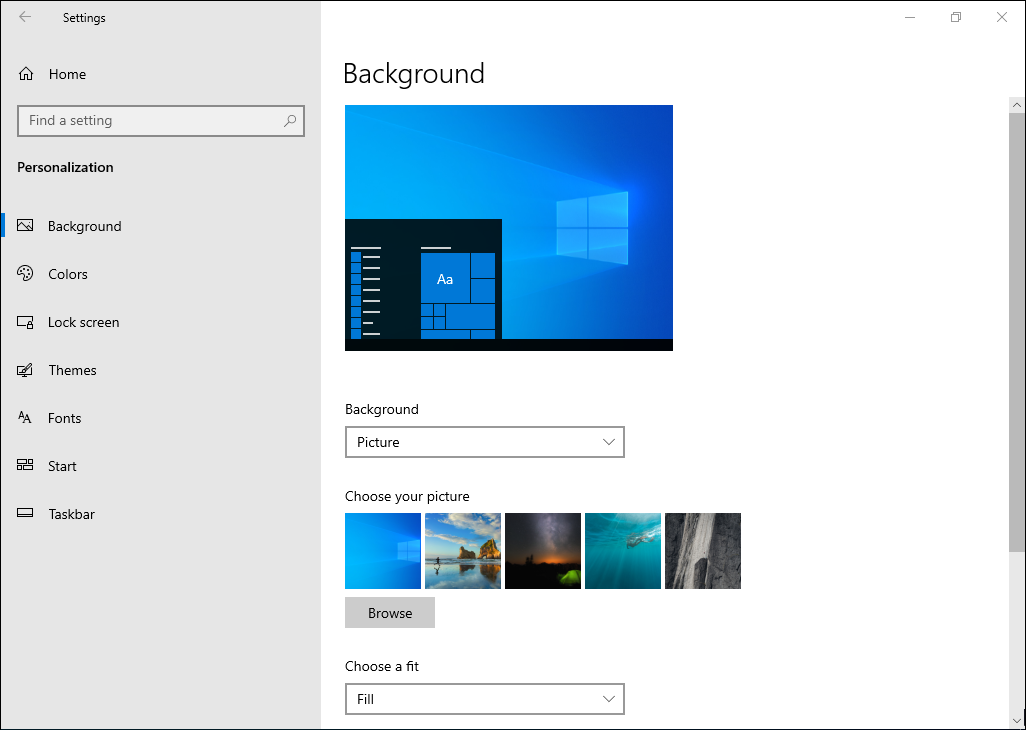The image size is (1026, 730).
Task: Select the underwater swimmer wallpaper thumbnail
Action: [x=623, y=551]
